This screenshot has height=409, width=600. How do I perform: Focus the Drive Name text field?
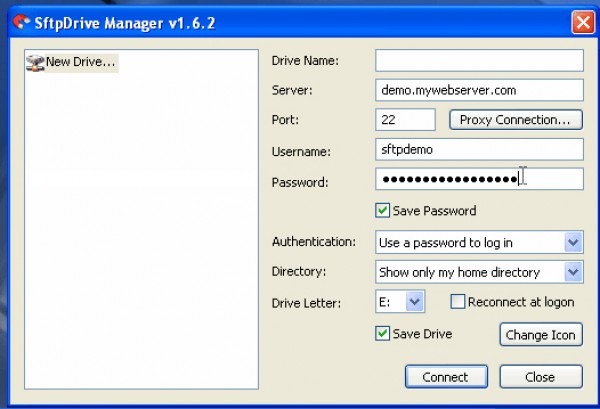(479, 60)
